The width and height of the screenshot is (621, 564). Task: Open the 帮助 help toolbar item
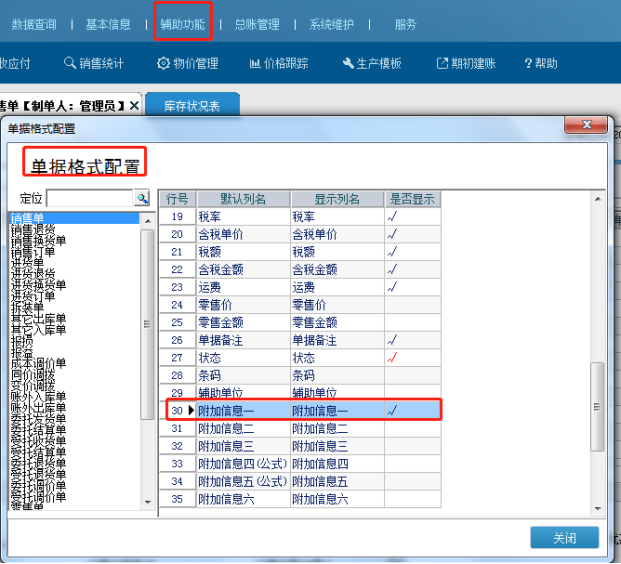pyautogui.click(x=541, y=63)
